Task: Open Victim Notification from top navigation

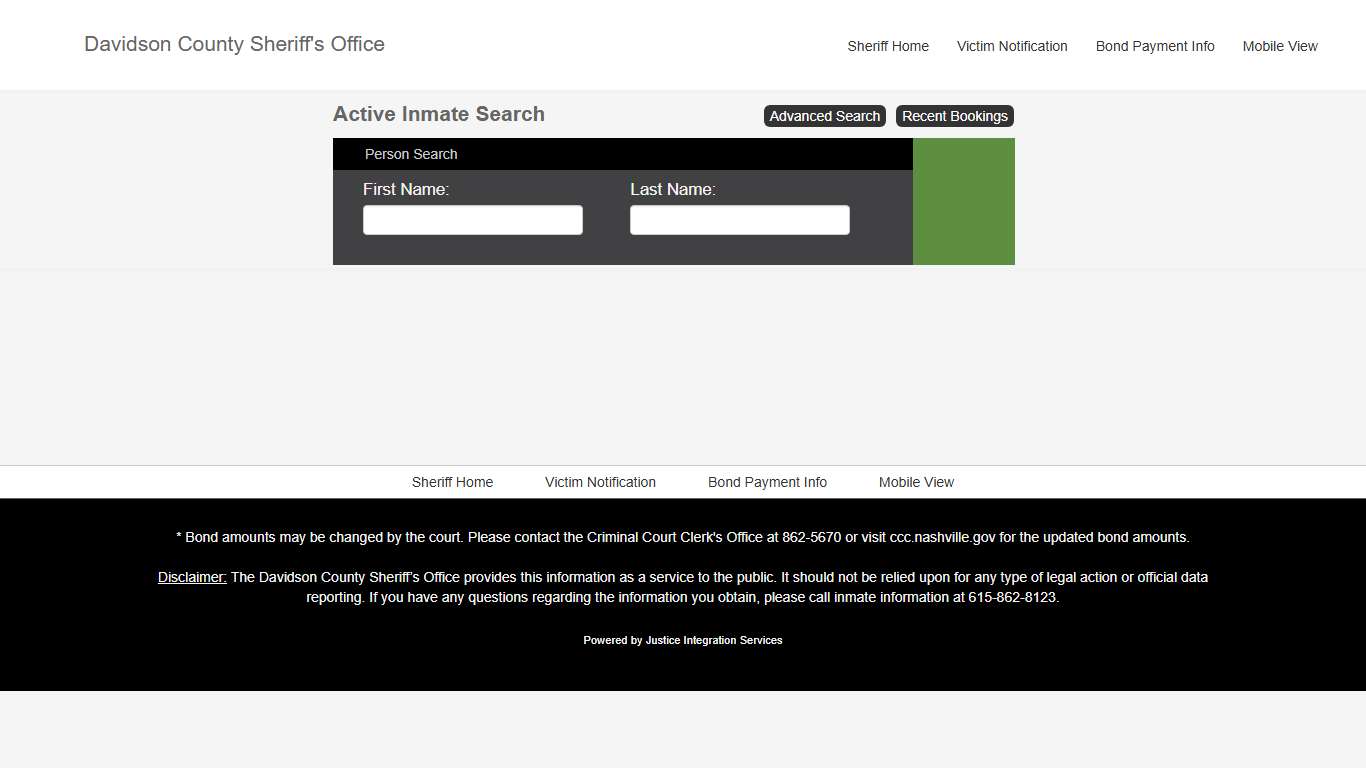Action: pyautogui.click(x=1012, y=46)
